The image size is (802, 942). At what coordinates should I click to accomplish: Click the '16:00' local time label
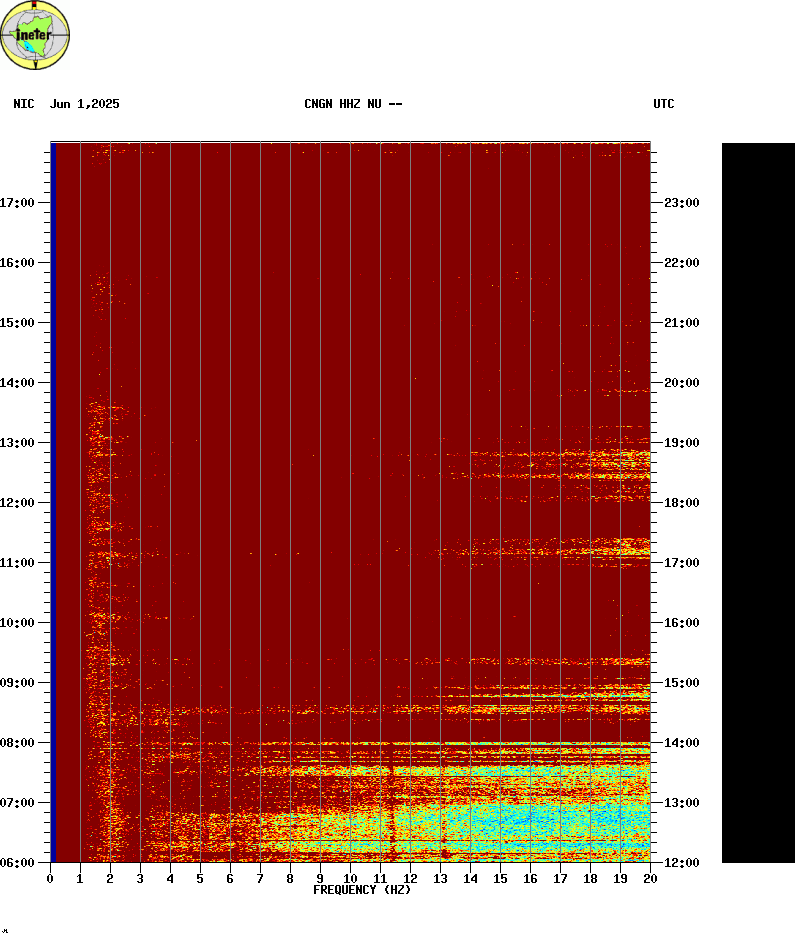click(17, 263)
